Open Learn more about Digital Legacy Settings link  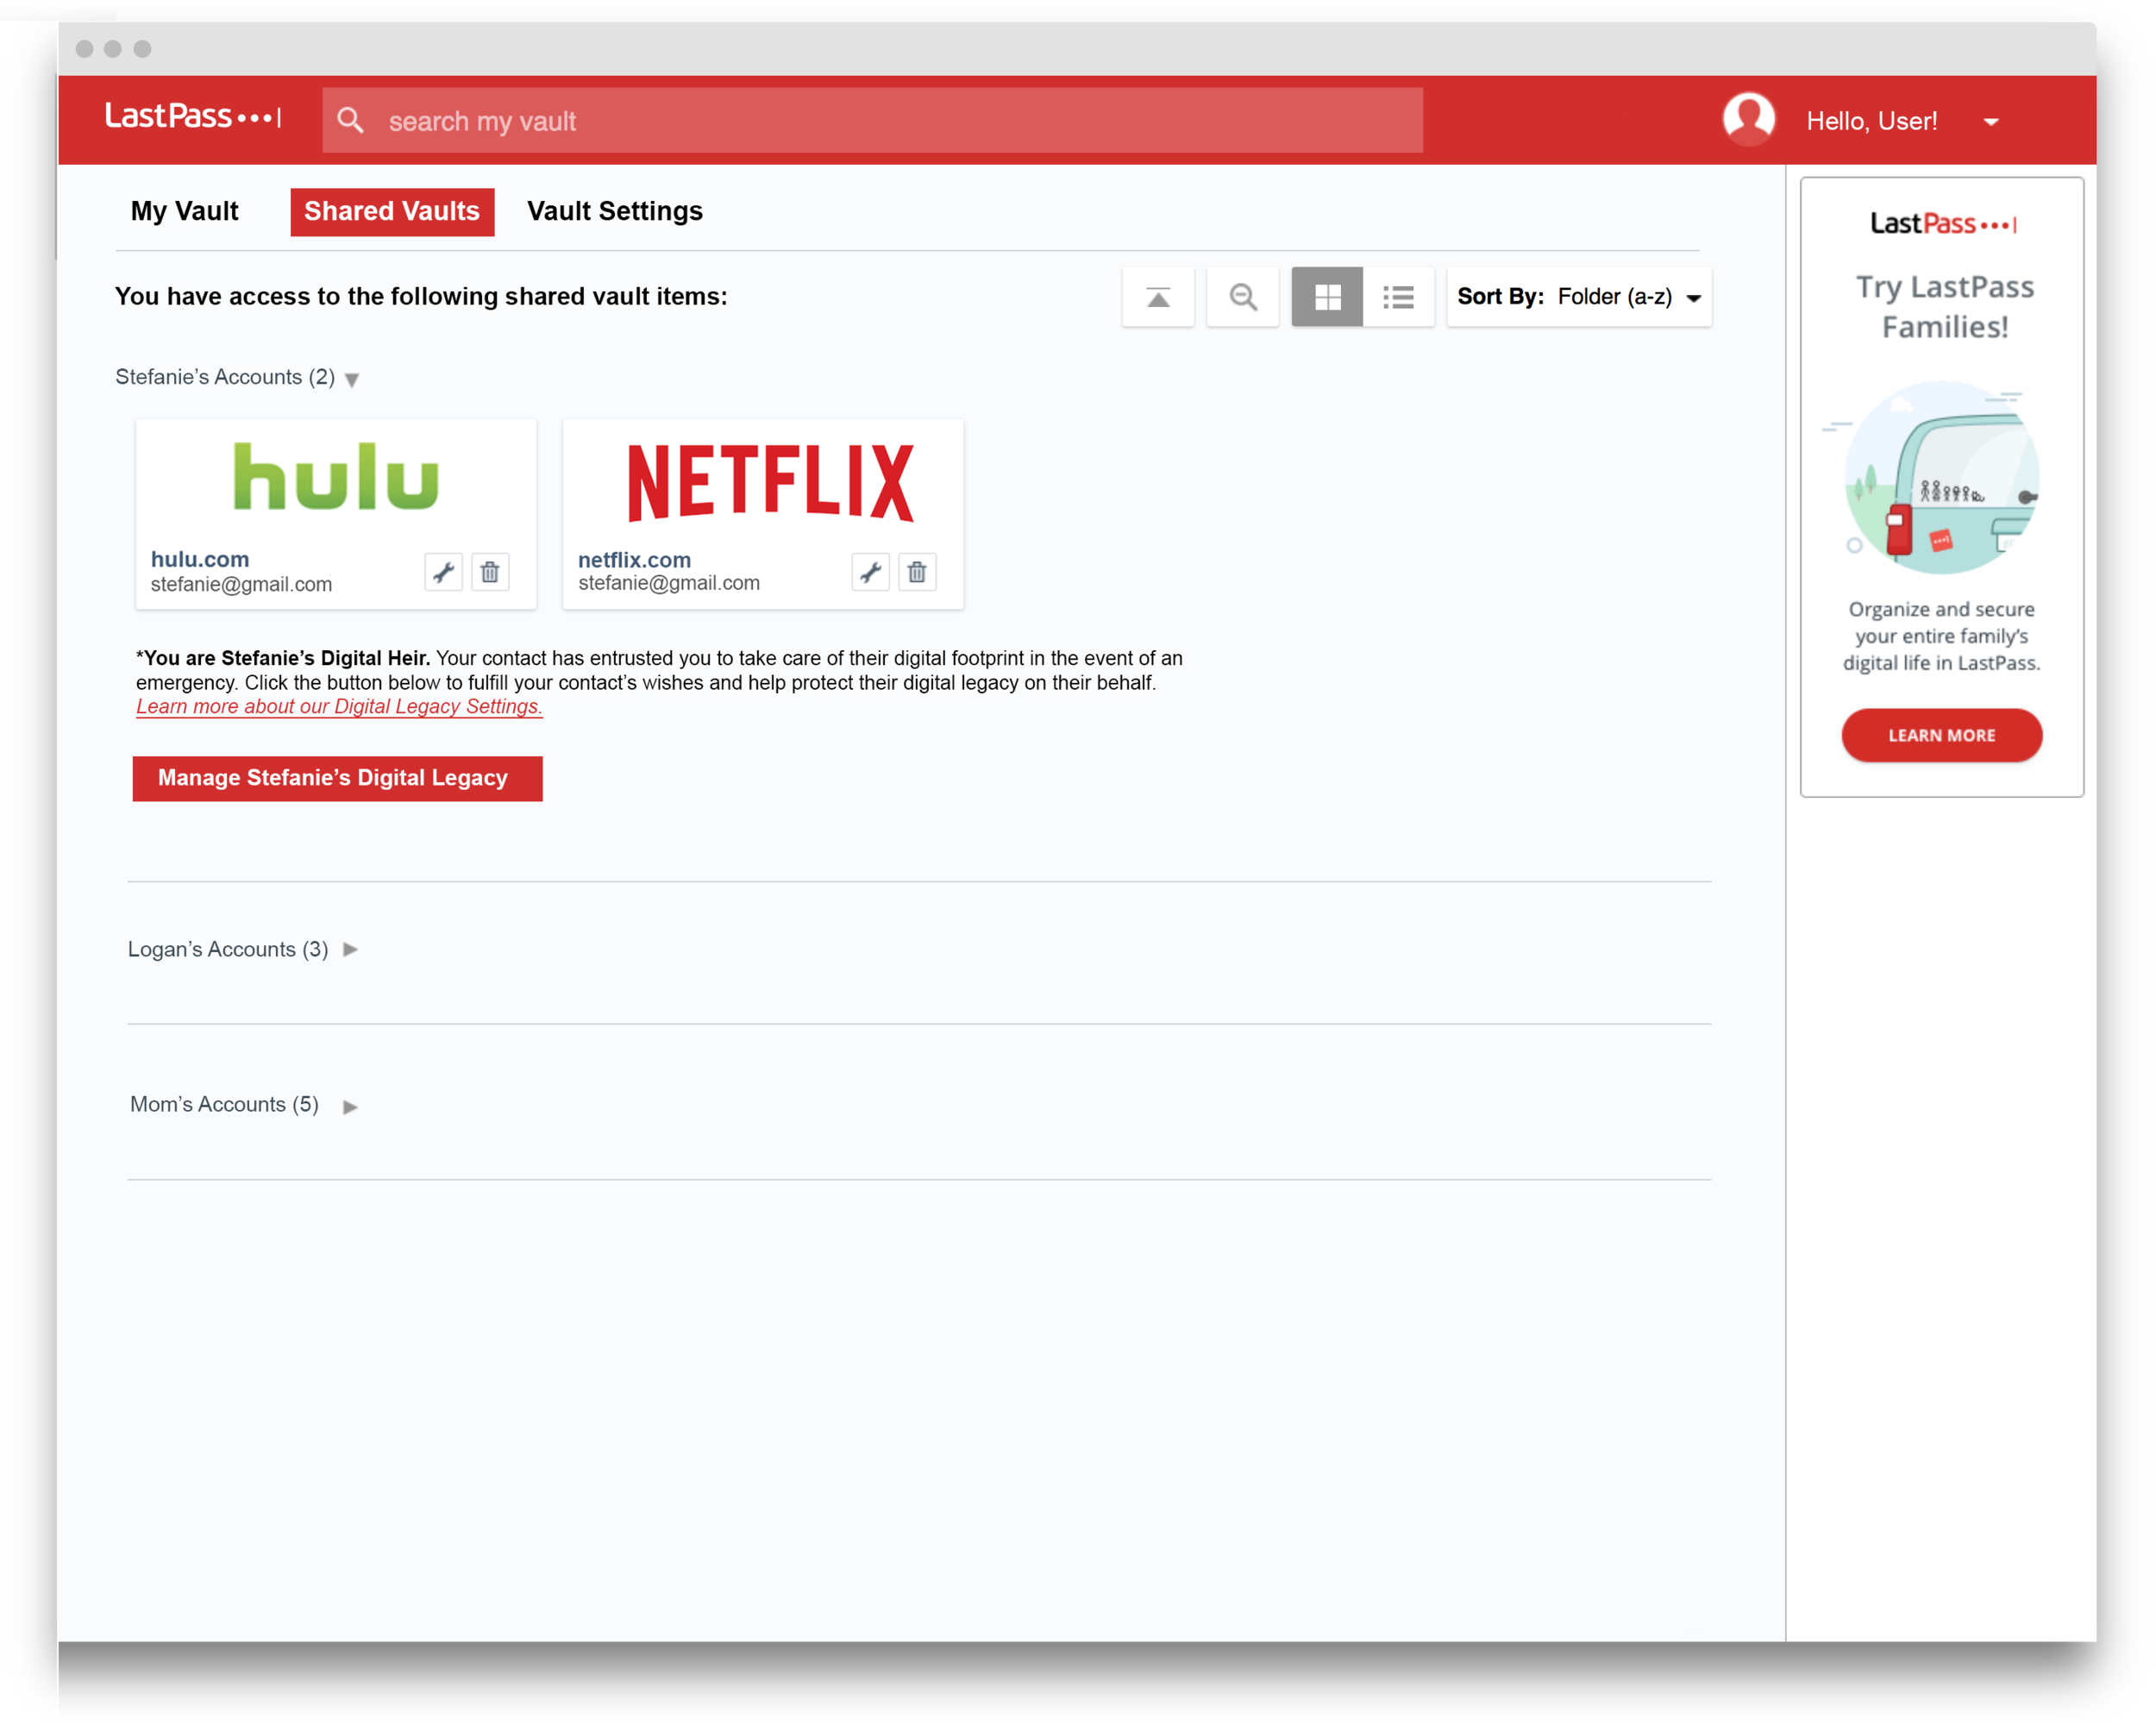point(339,707)
